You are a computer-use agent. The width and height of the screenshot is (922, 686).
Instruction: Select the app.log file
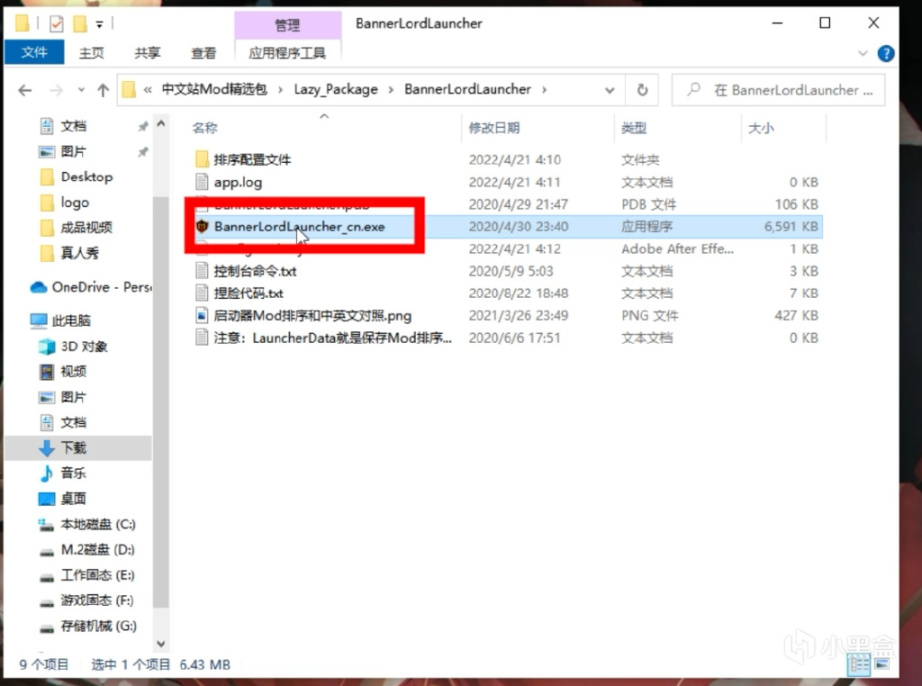click(238, 182)
